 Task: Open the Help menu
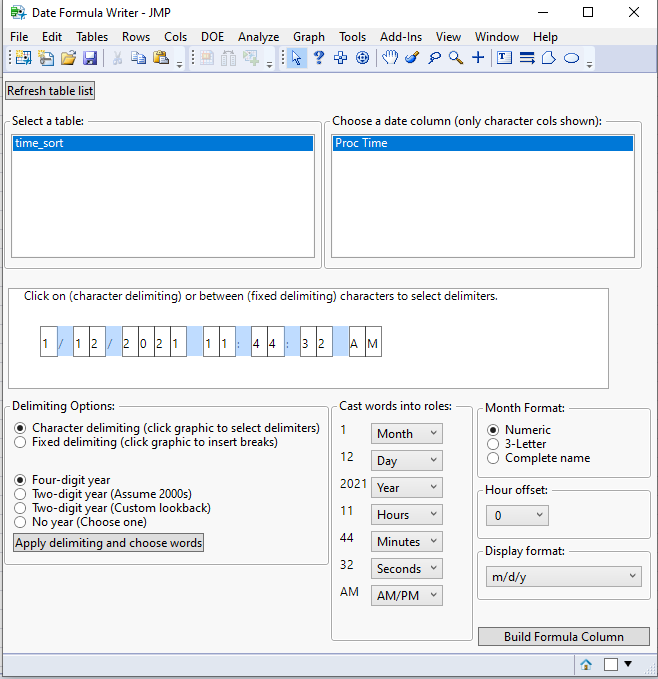tap(545, 37)
